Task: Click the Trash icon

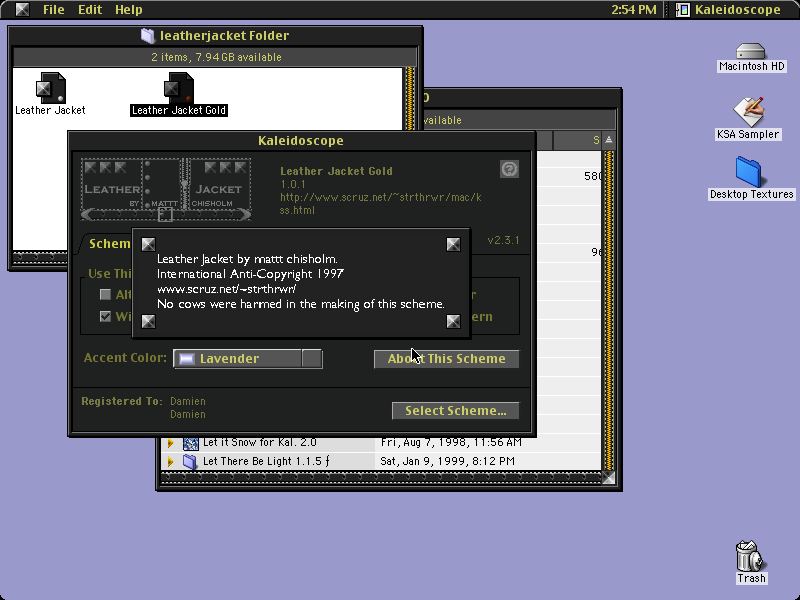Action: pos(750,556)
